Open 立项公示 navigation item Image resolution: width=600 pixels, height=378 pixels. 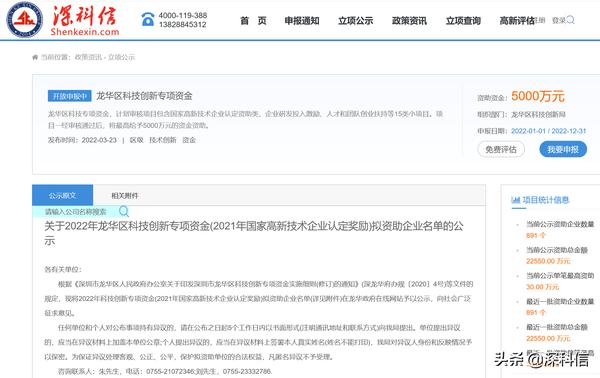click(355, 21)
